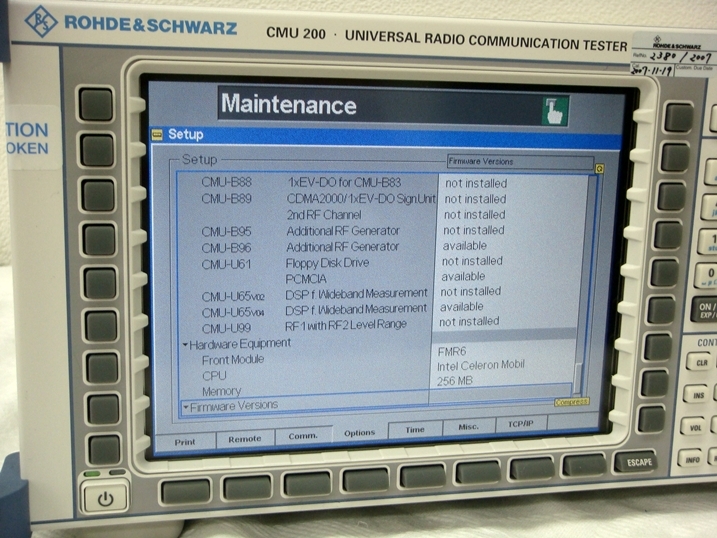This screenshot has width=717, height=538.
Task: Select the CPU entry
Action: click(x=214, y=376)
